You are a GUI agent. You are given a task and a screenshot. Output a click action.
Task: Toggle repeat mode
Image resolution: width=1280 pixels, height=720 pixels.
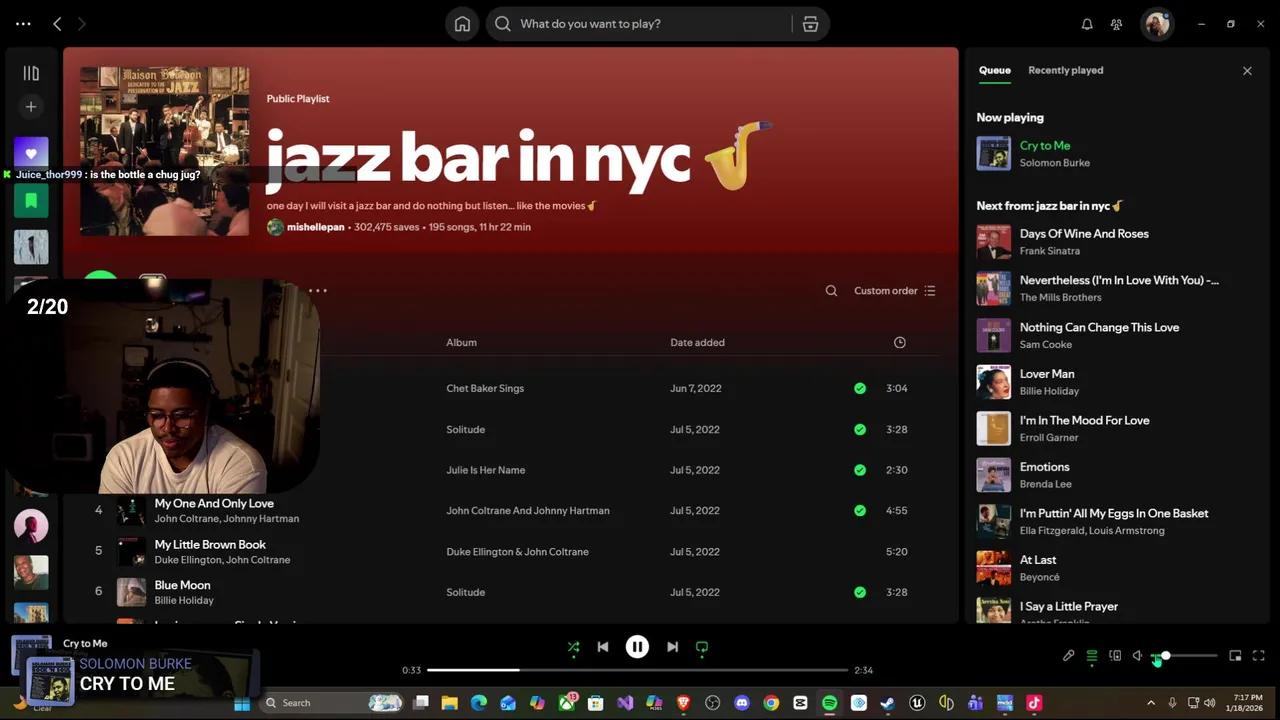click(702, 647)
